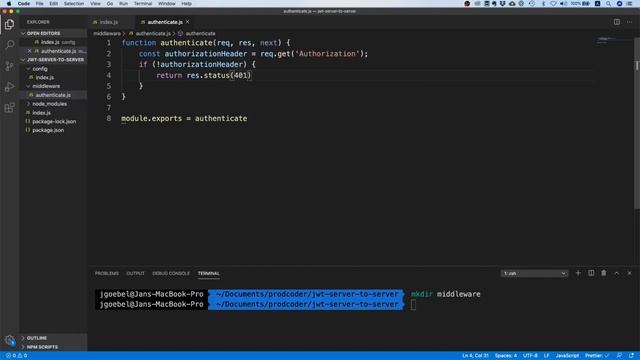
Task: Maximize the panel with the up chevron
Action: tap(617, 273)
